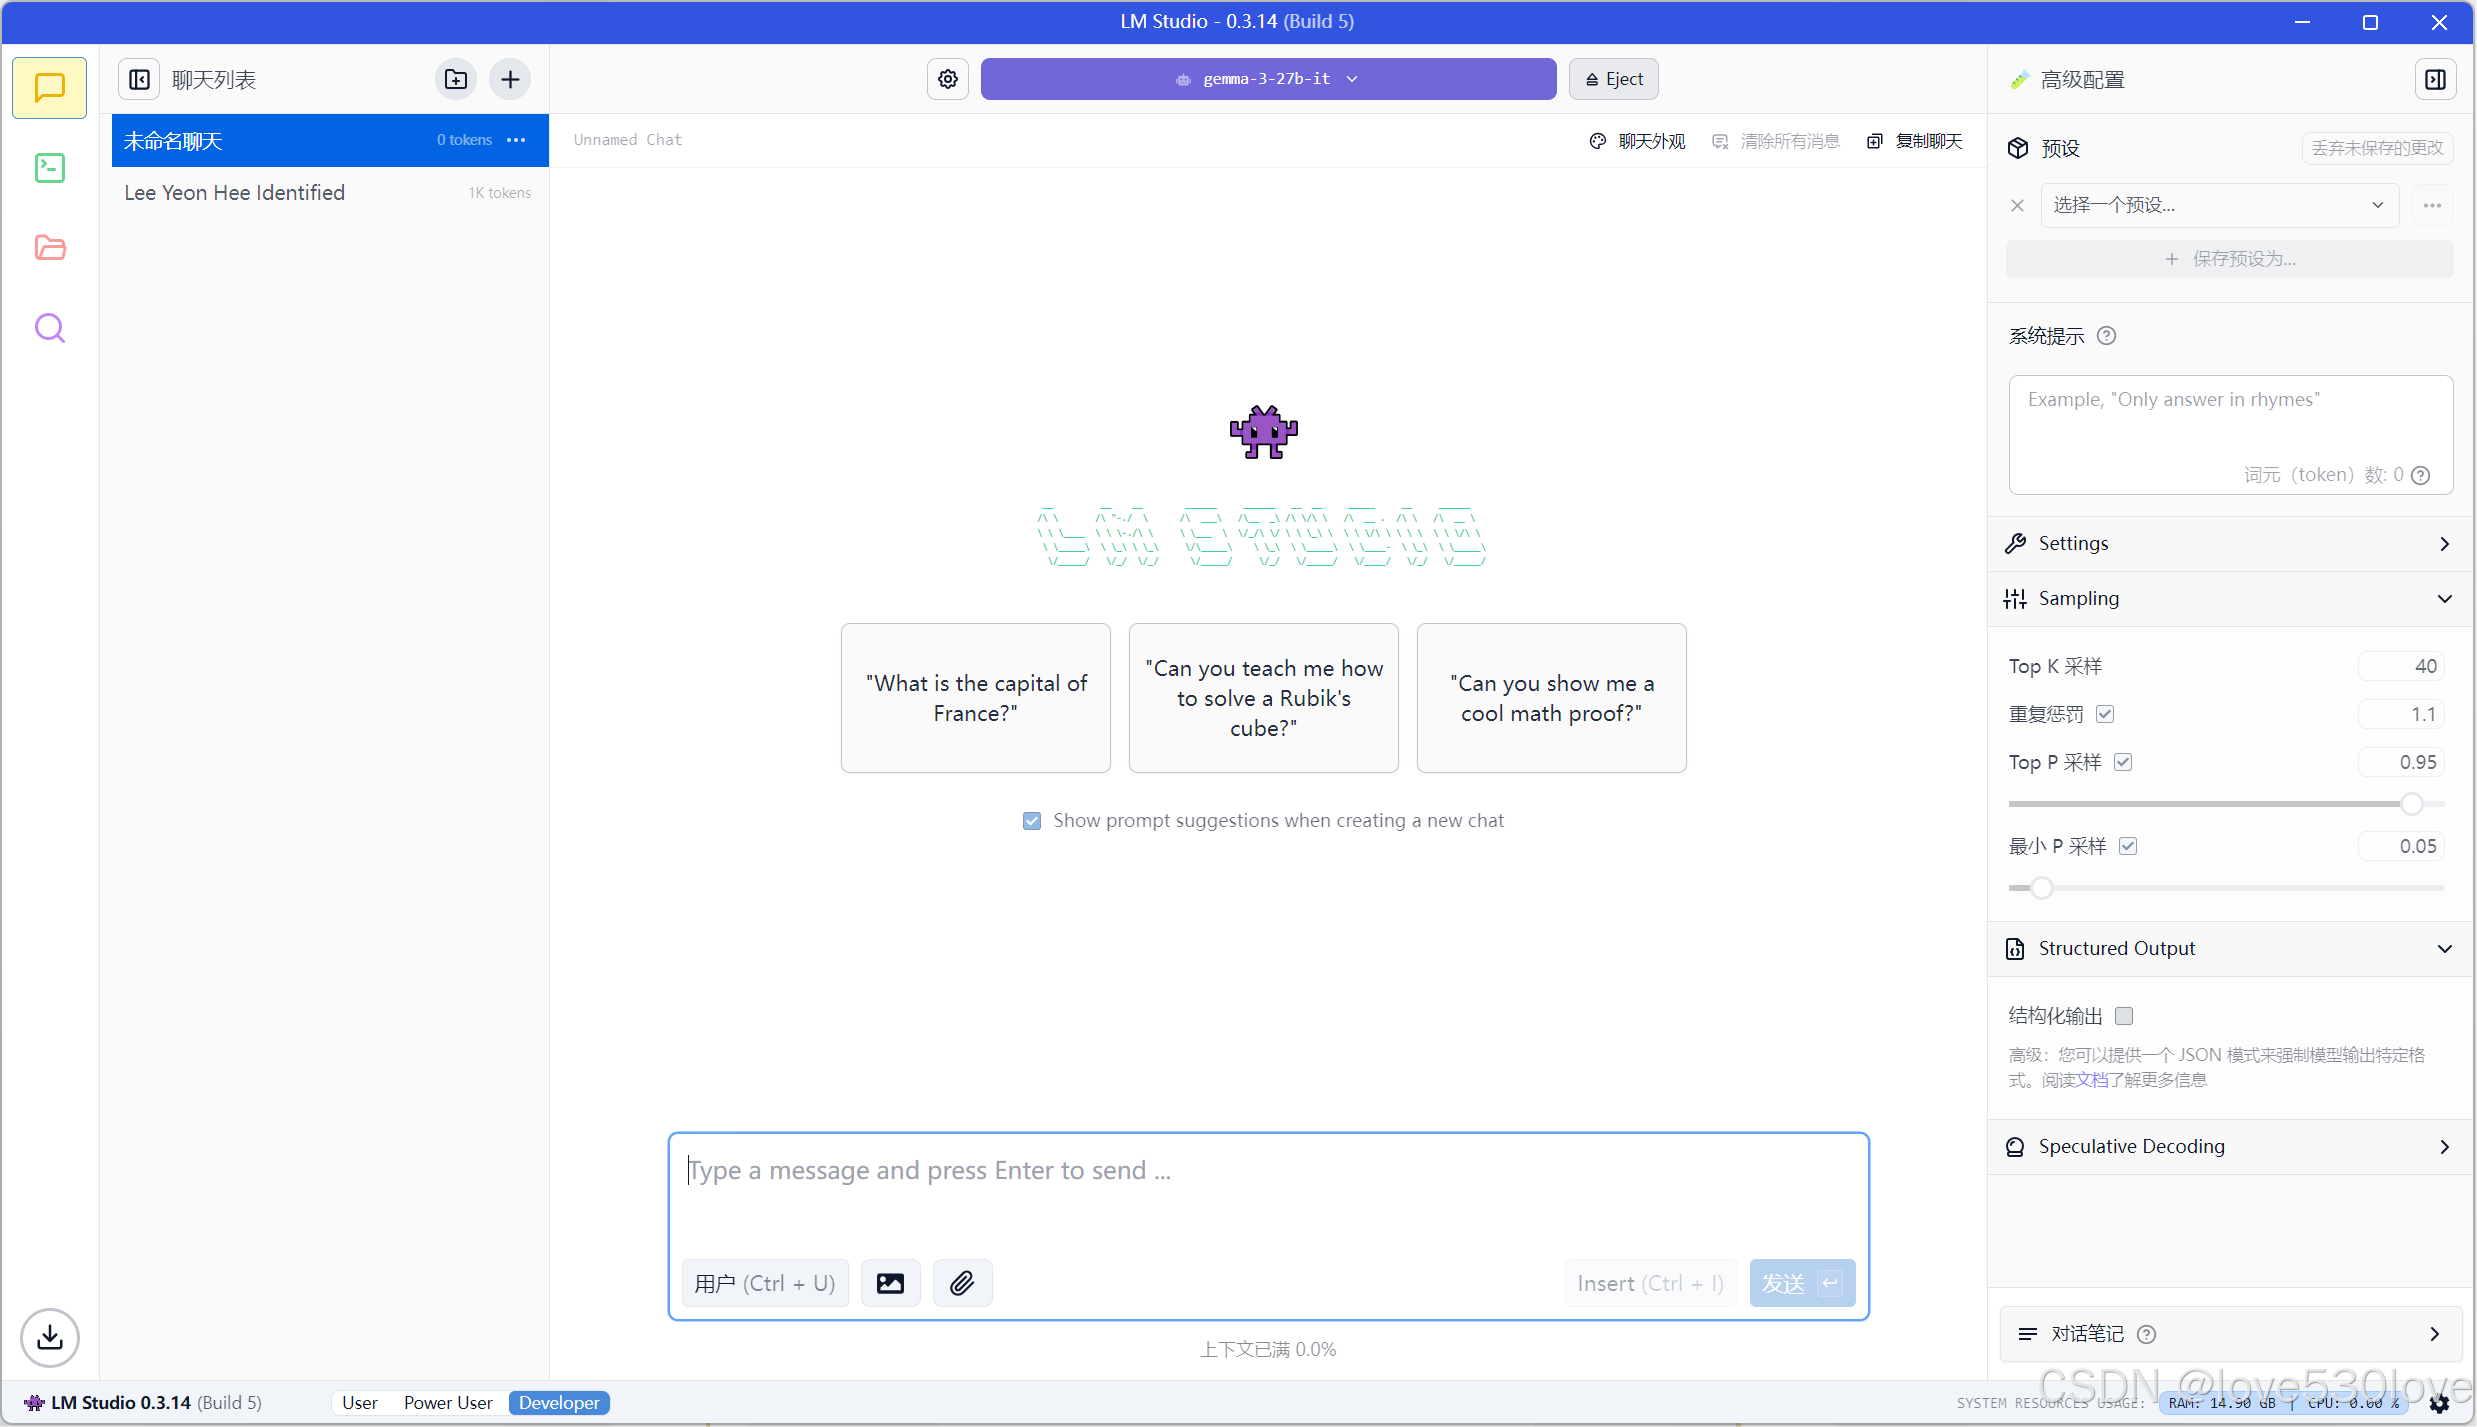Open the 文档 documentation link
The width and height of the screenshot is (2477, 1427).
point(2092,1080)
